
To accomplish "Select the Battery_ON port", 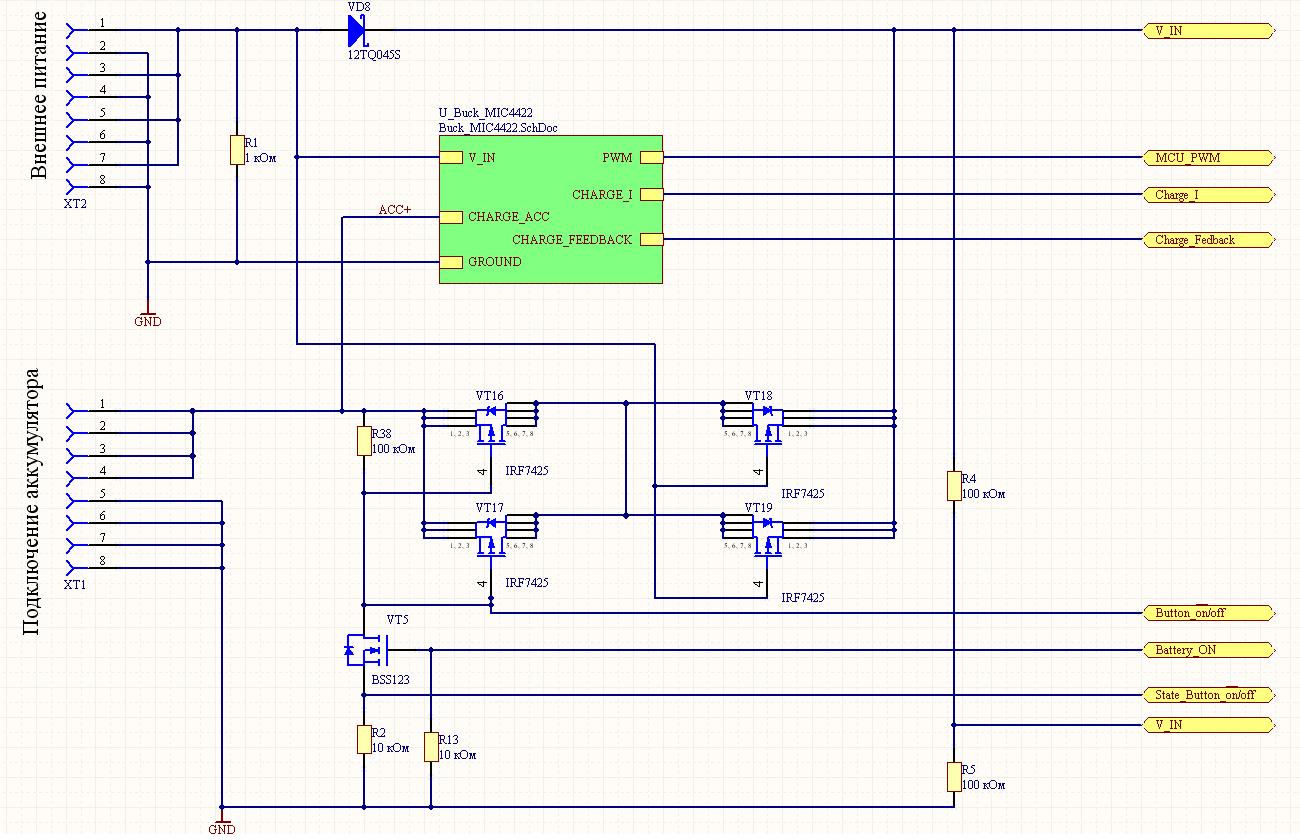I will [x=1209, y=650].
